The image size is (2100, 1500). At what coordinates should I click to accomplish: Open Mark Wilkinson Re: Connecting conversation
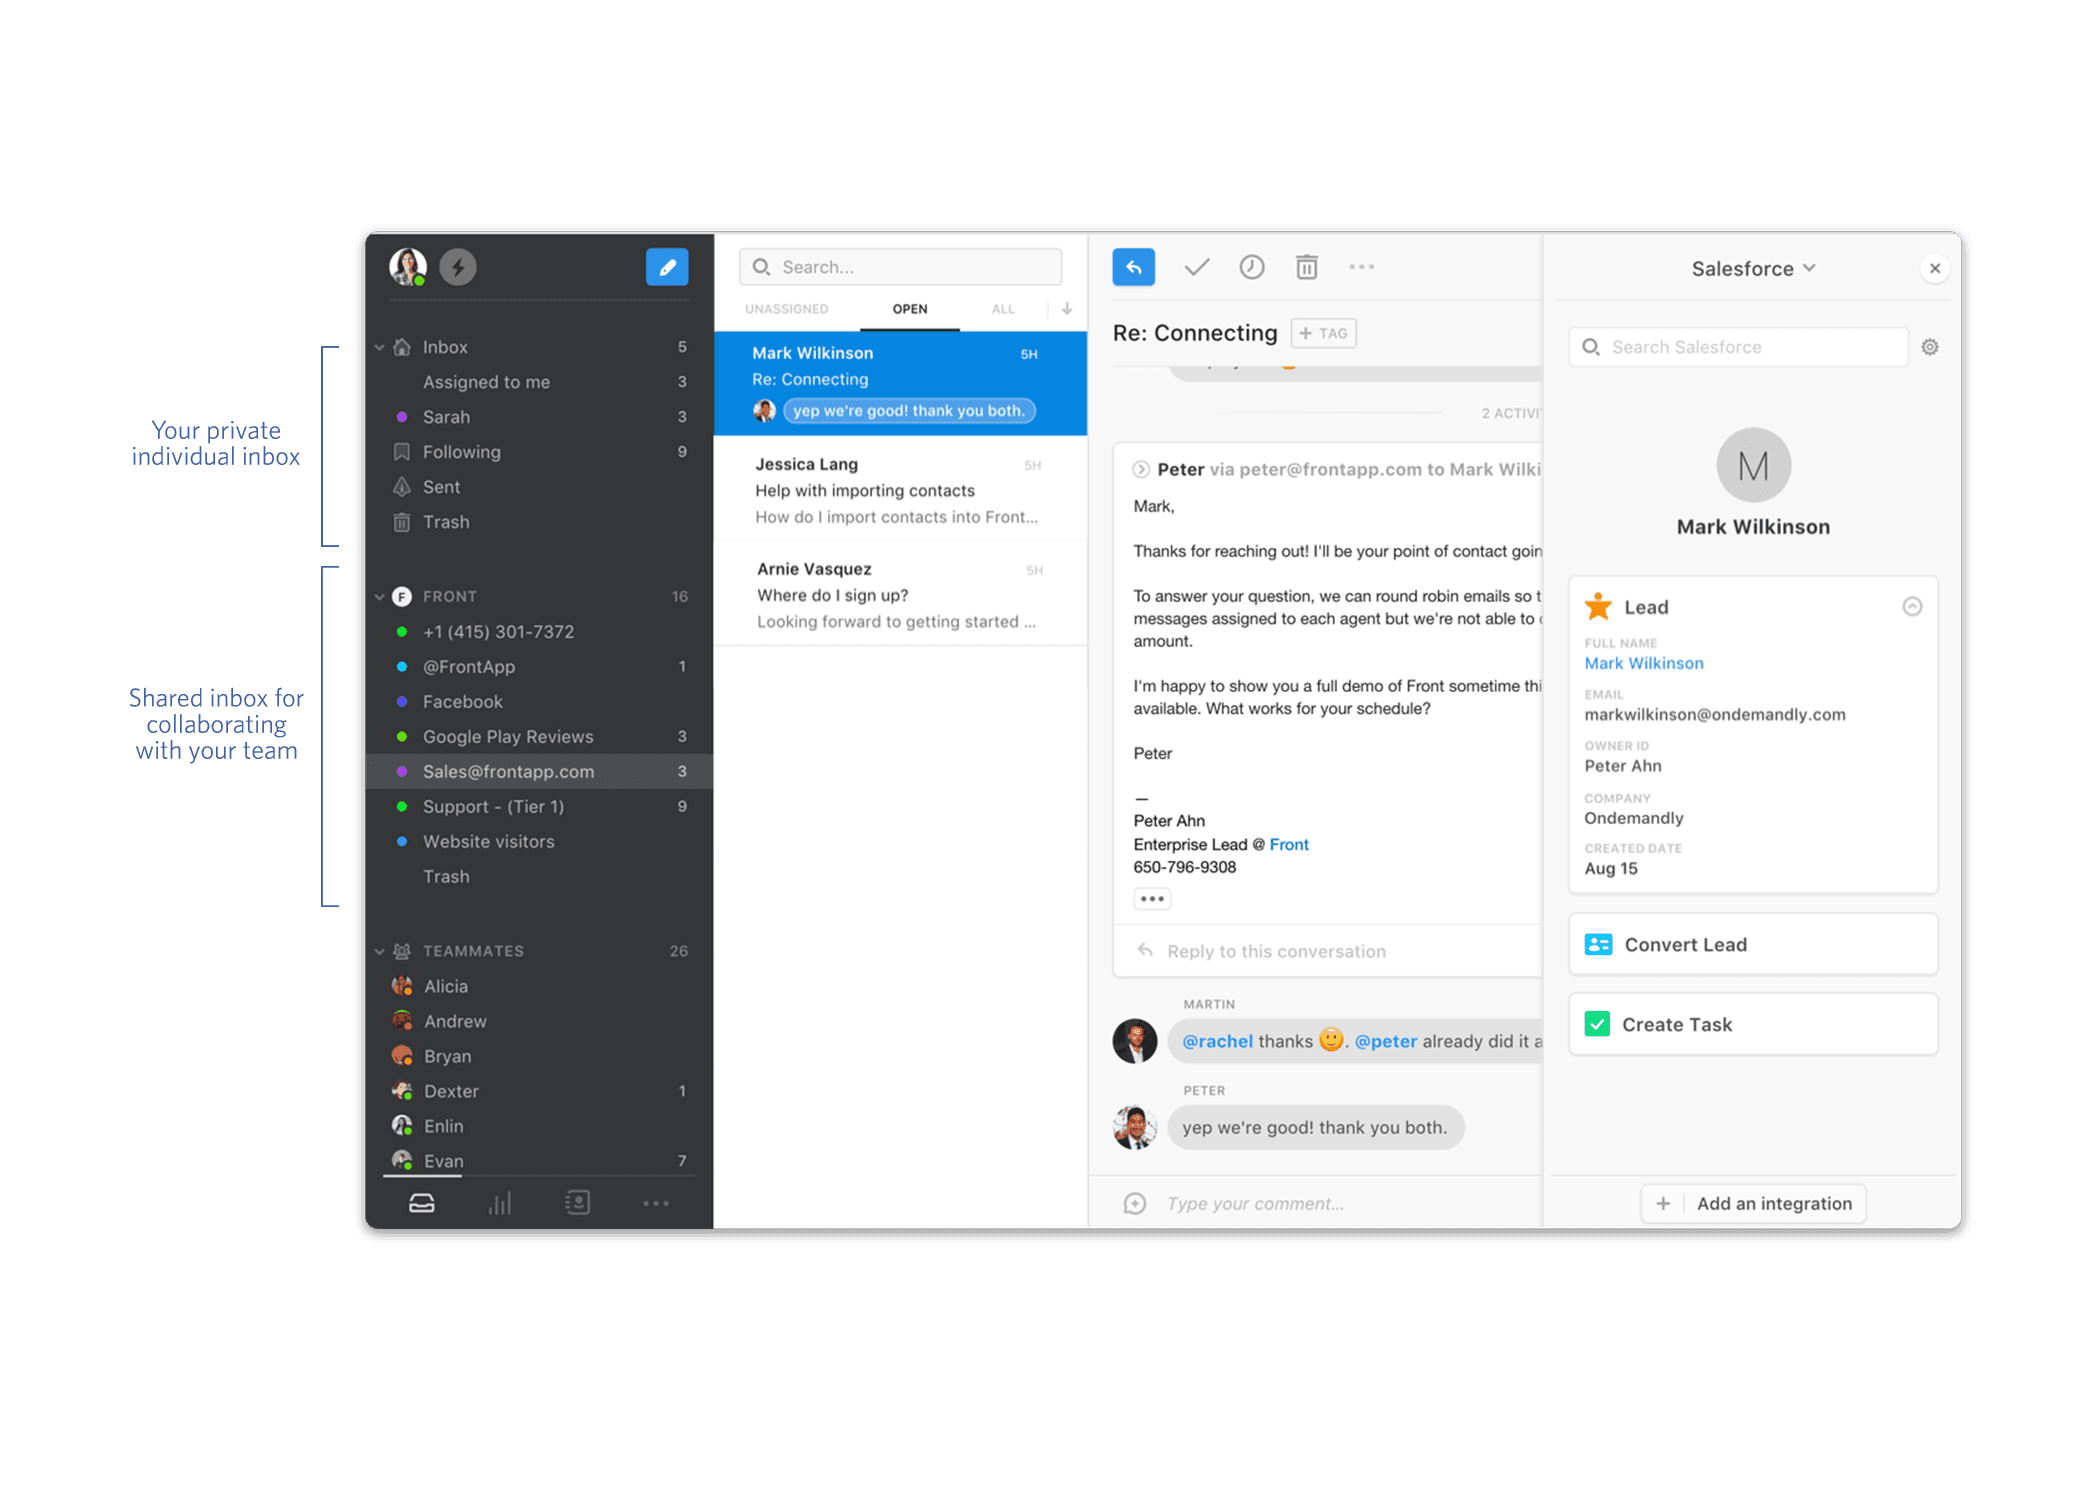click(900, 383)
